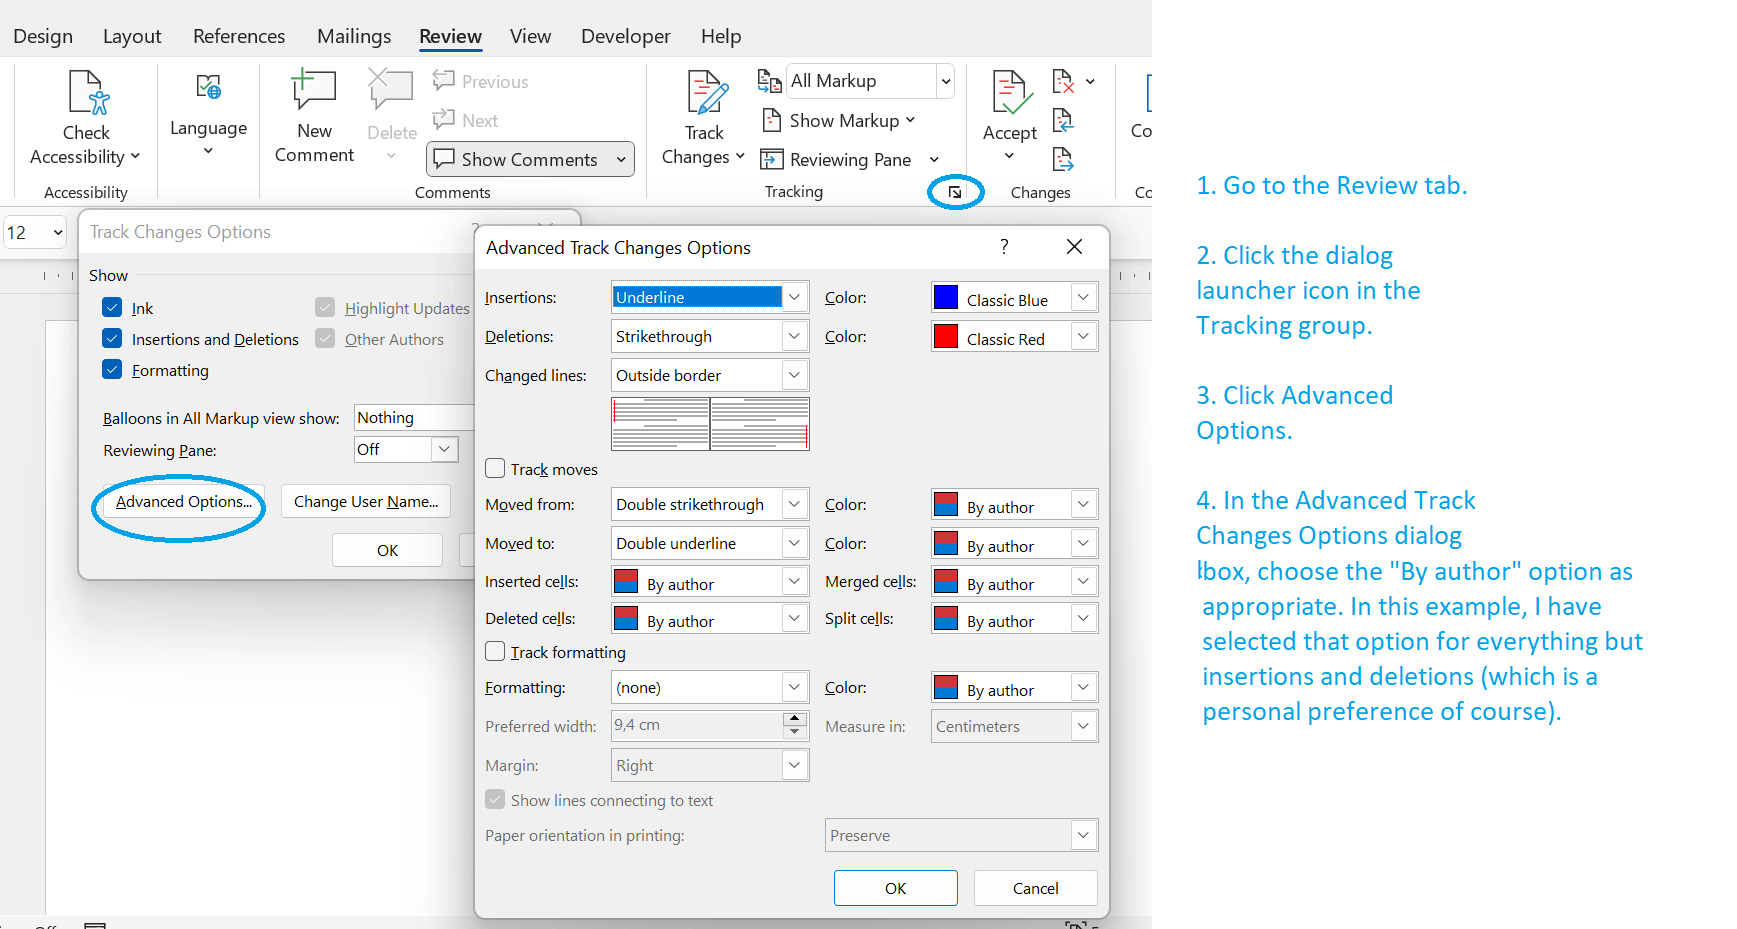Switch to the Mailings tab
Screen dimensions: 1737x929
click(x=353, y=35)
